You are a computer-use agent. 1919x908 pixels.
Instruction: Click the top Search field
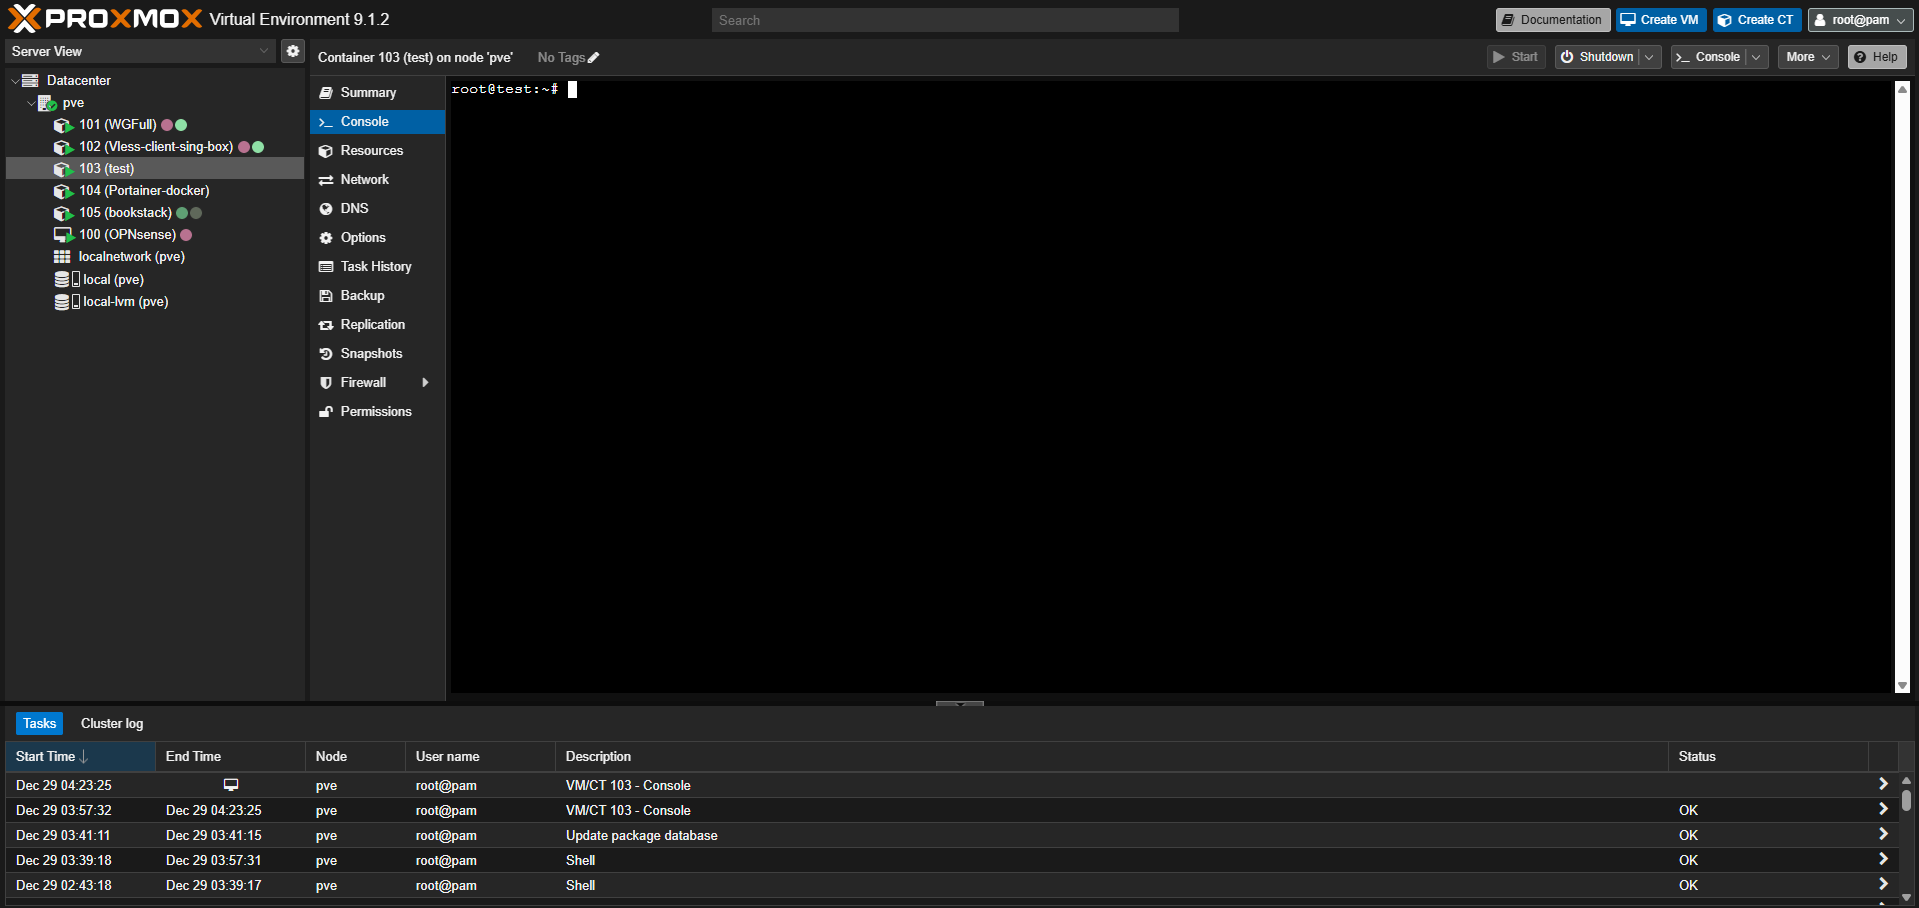point(945,20)
